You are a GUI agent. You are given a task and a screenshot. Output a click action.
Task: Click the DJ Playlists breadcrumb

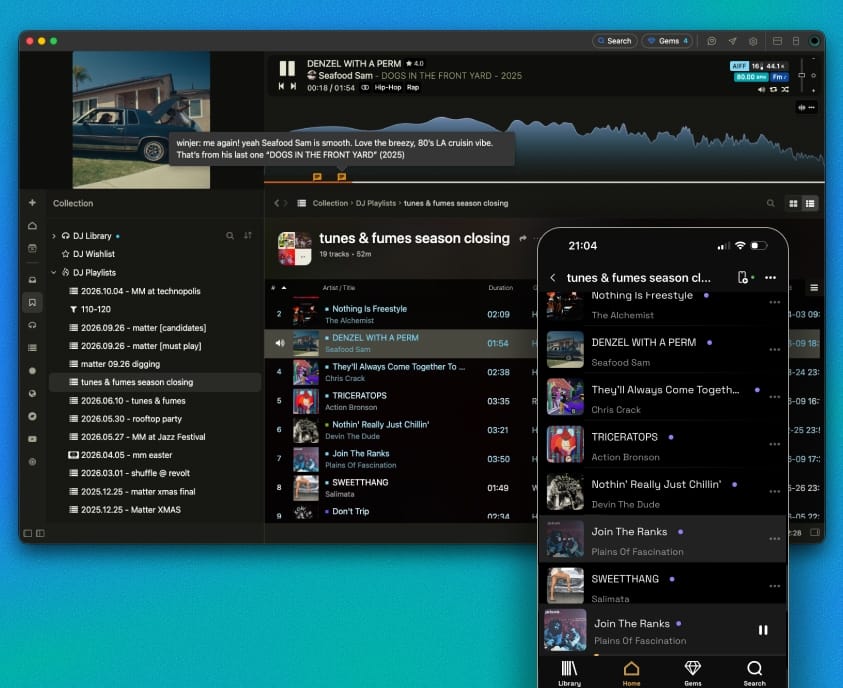[x=376, y=203]
